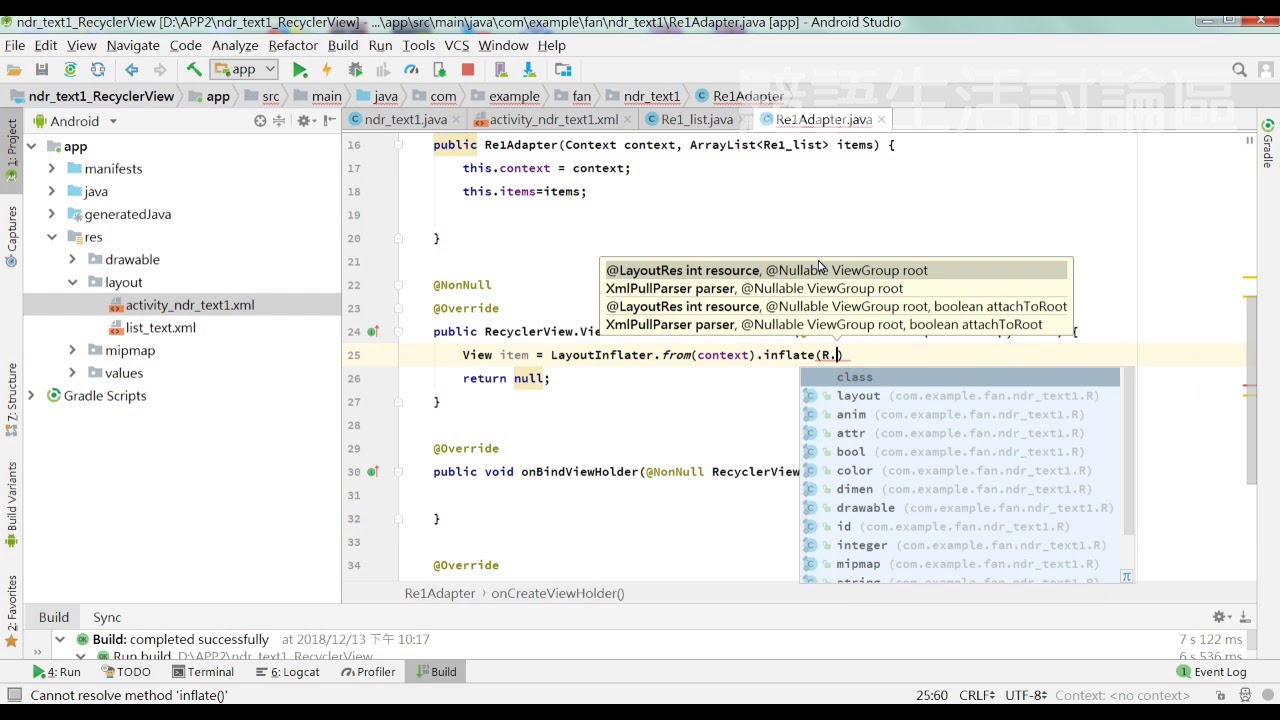Run the app with green play icon
This screenshot has width=1280, height=720.
pos(299,70)
